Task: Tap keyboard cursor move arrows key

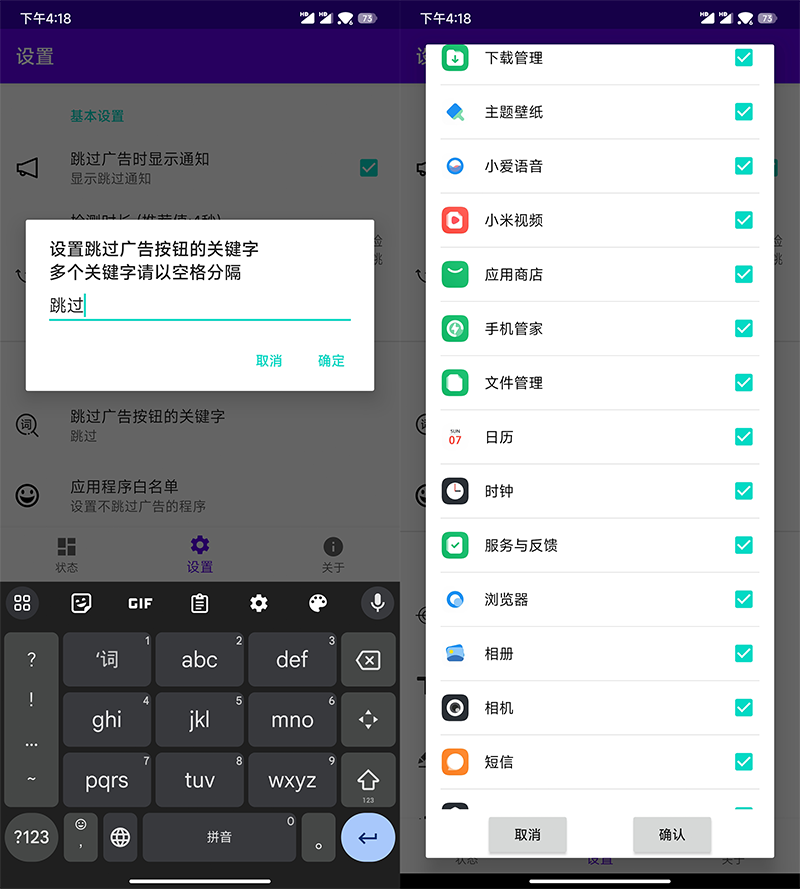Action: click(x=368, y=719)
